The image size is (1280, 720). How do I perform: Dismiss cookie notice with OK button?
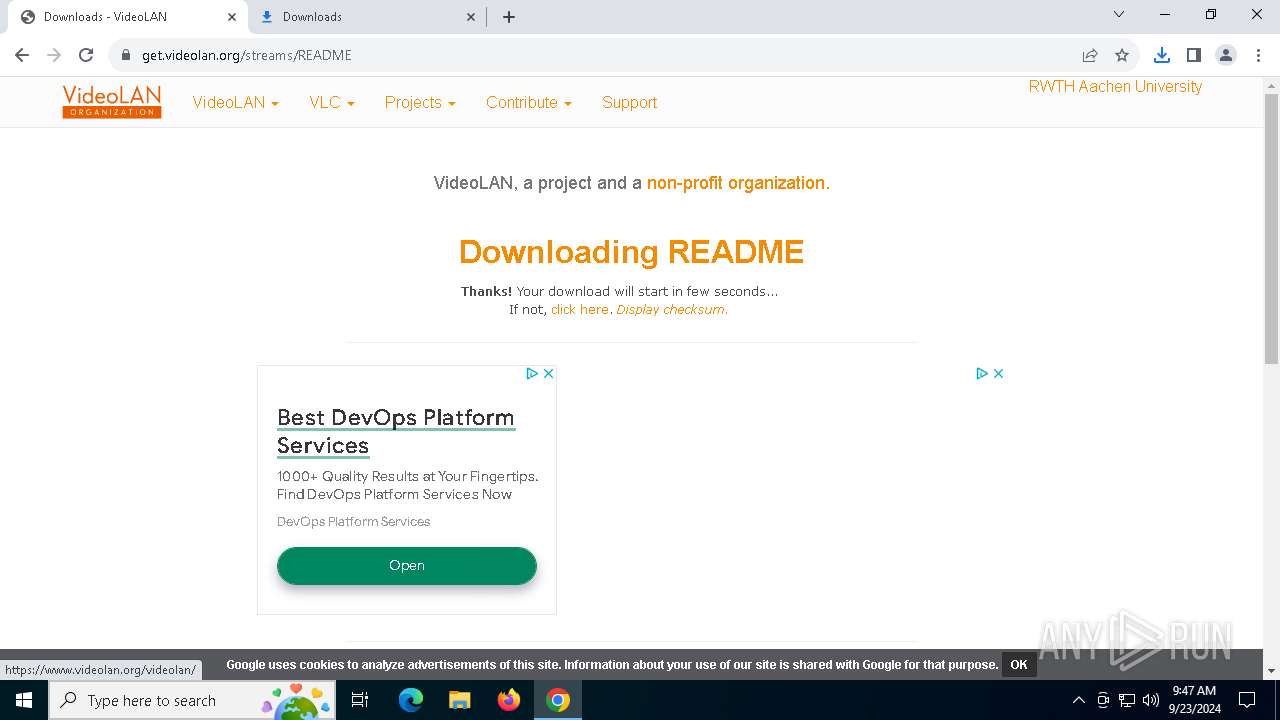1019,665
